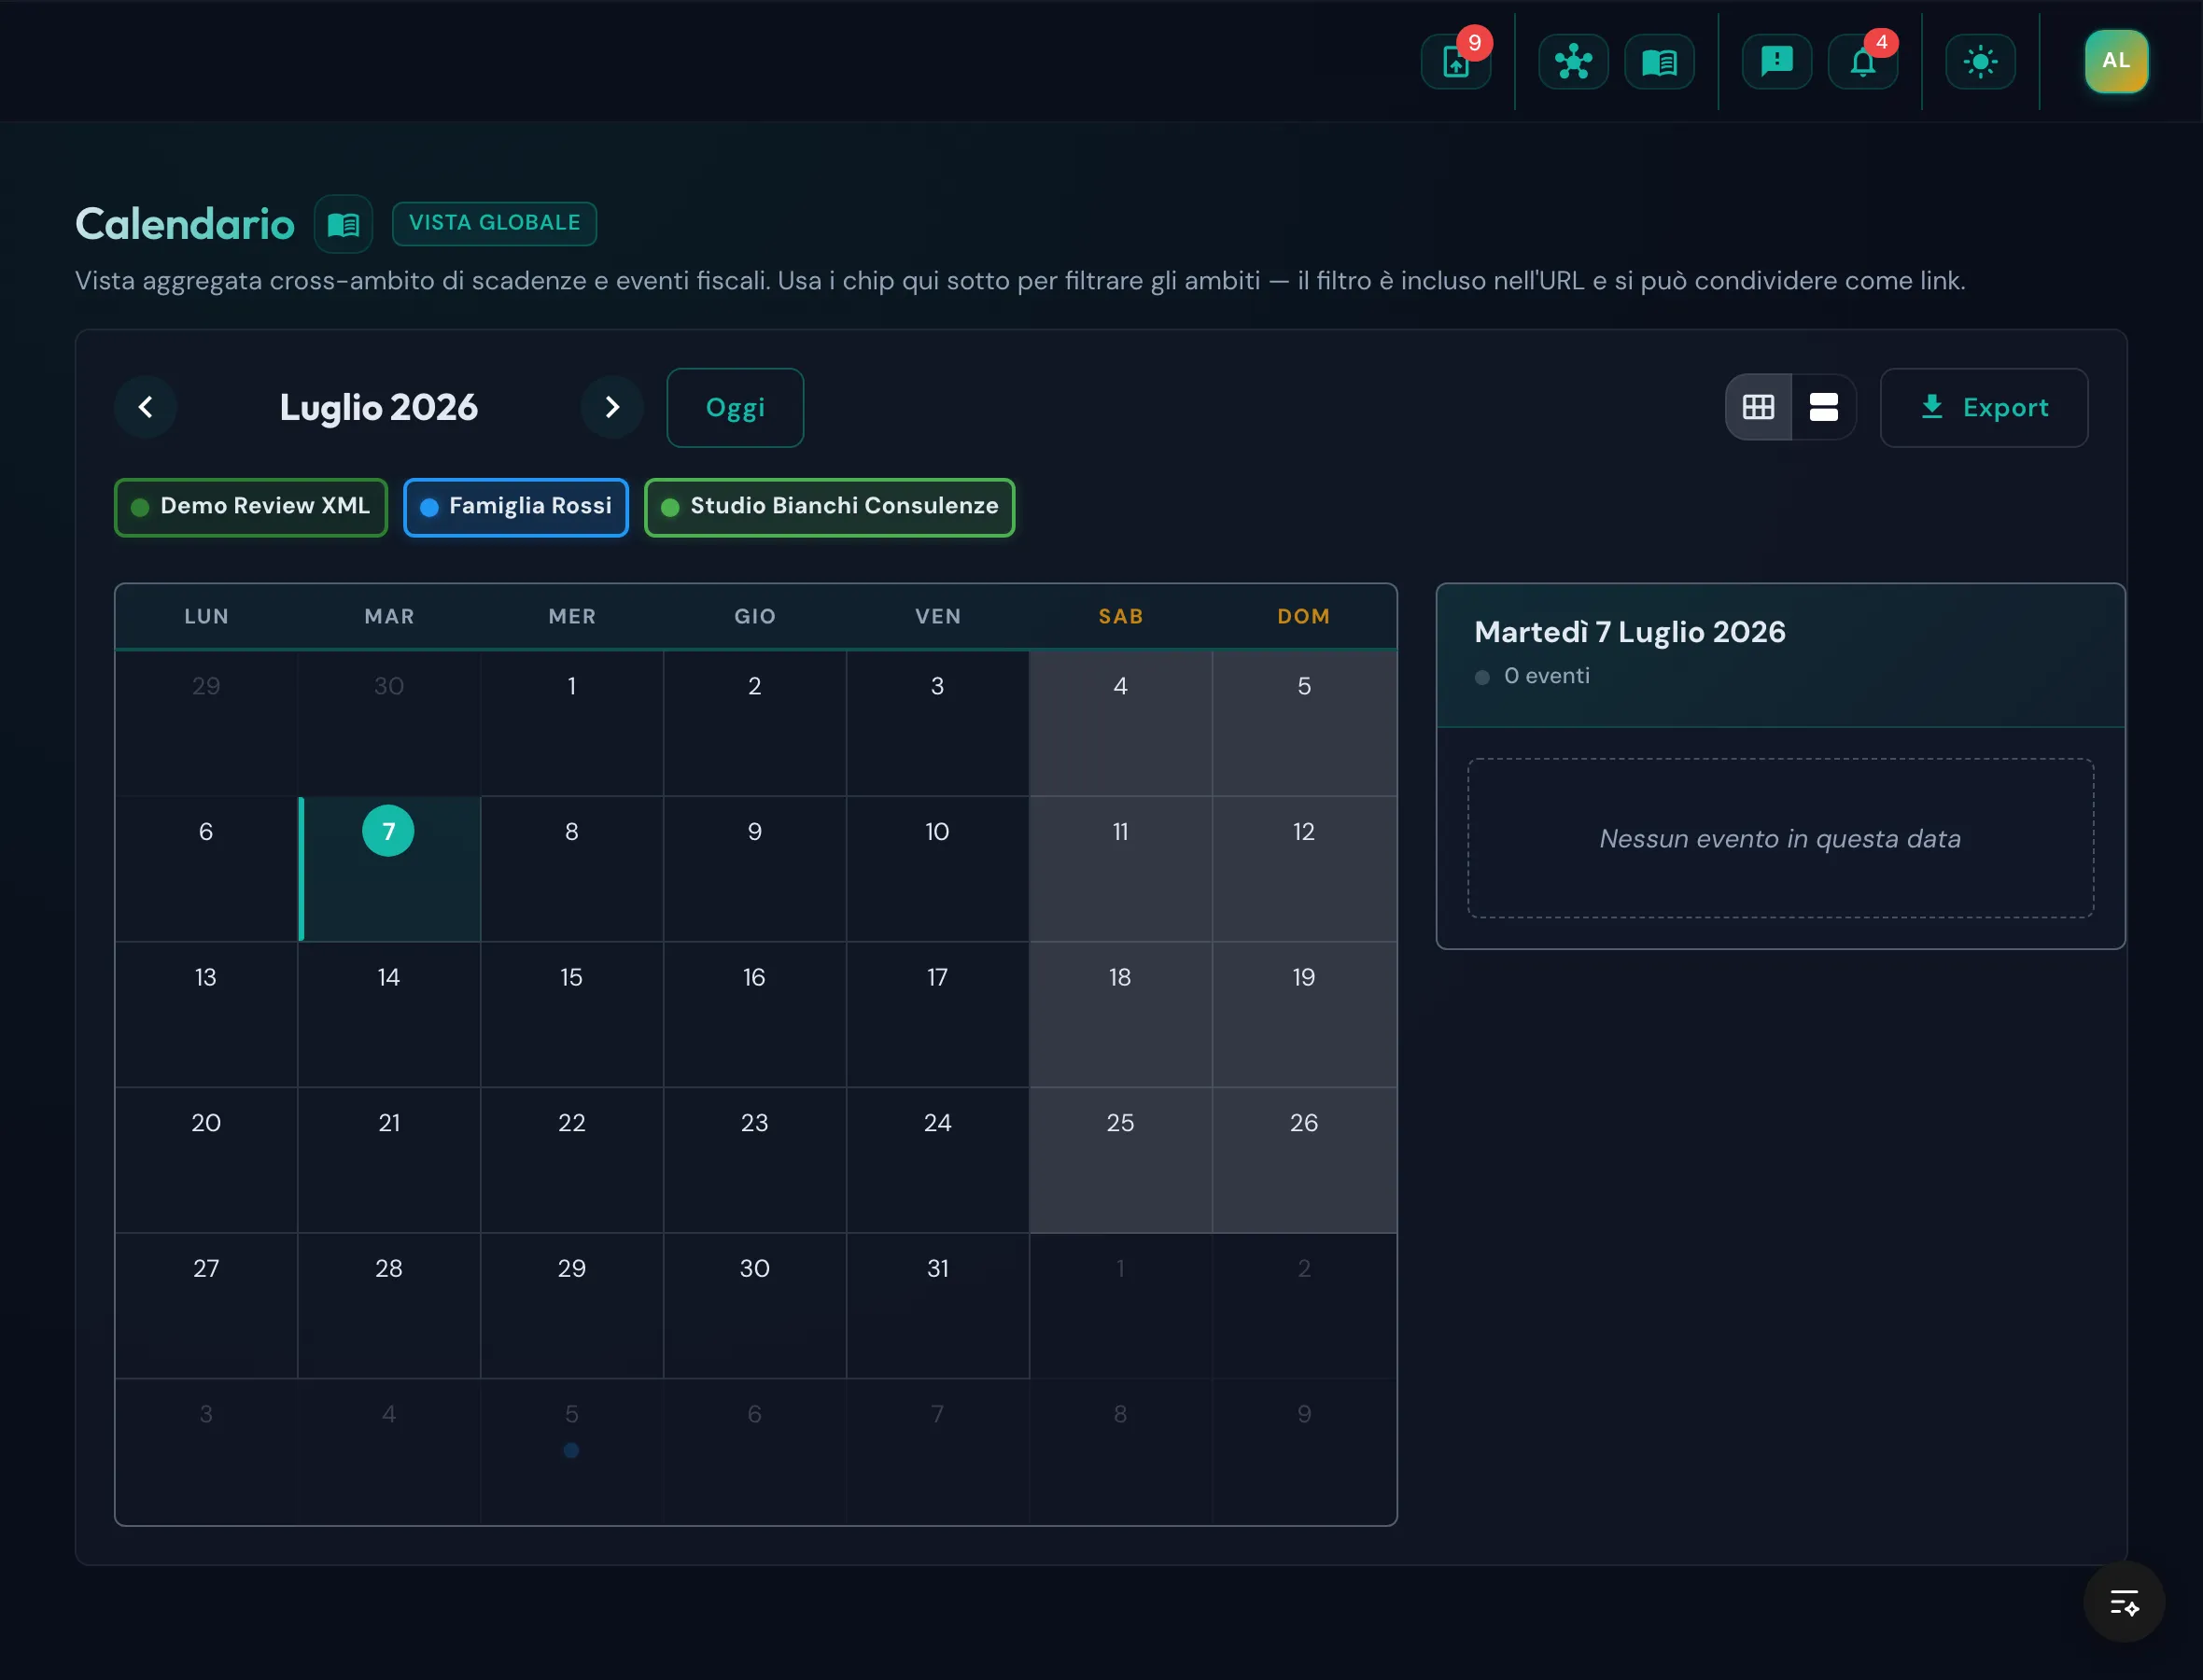The width and height of the screenshot is (2203, 1680).
Task: Open the AL user avatar menu
Action: (2116, 61)
